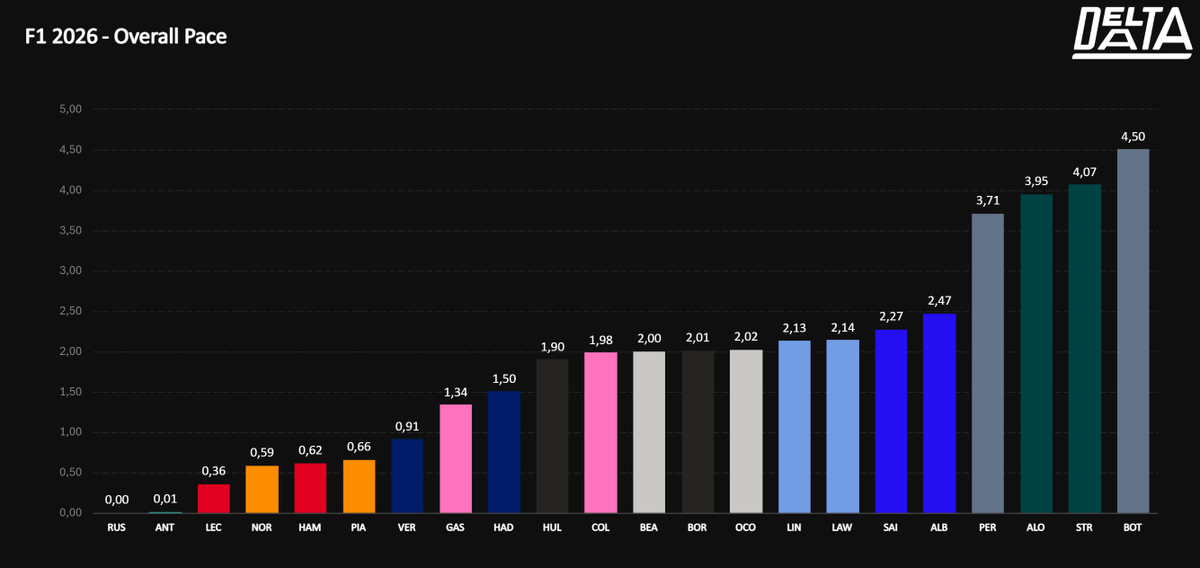The image size is (1200, 568).
Task: Click the 2,47 value label
Action: pyautogui.click(x=939, y=301)
